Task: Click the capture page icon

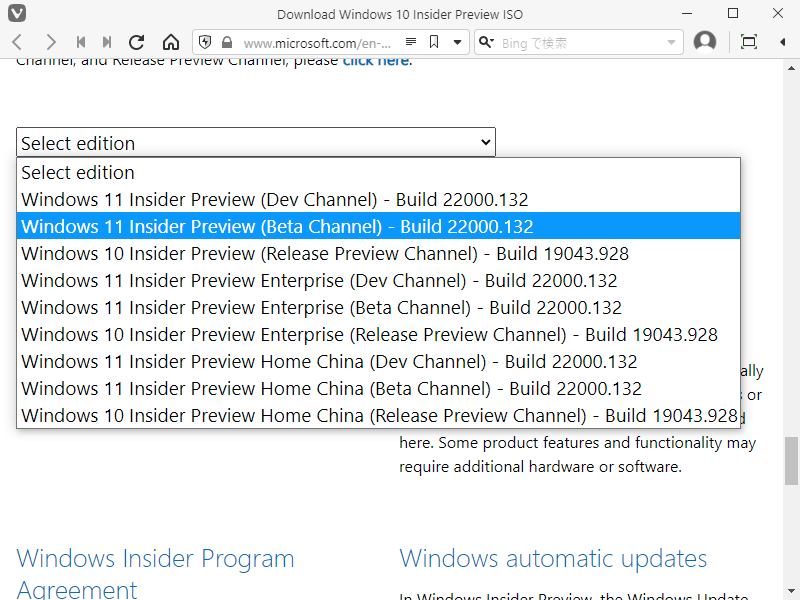Action: click(748, 42)
